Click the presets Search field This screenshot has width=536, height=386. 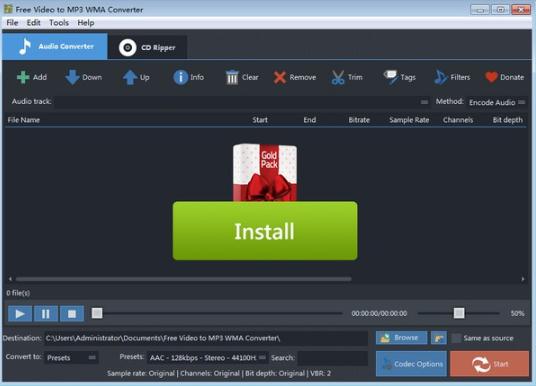tap(333, 358)
